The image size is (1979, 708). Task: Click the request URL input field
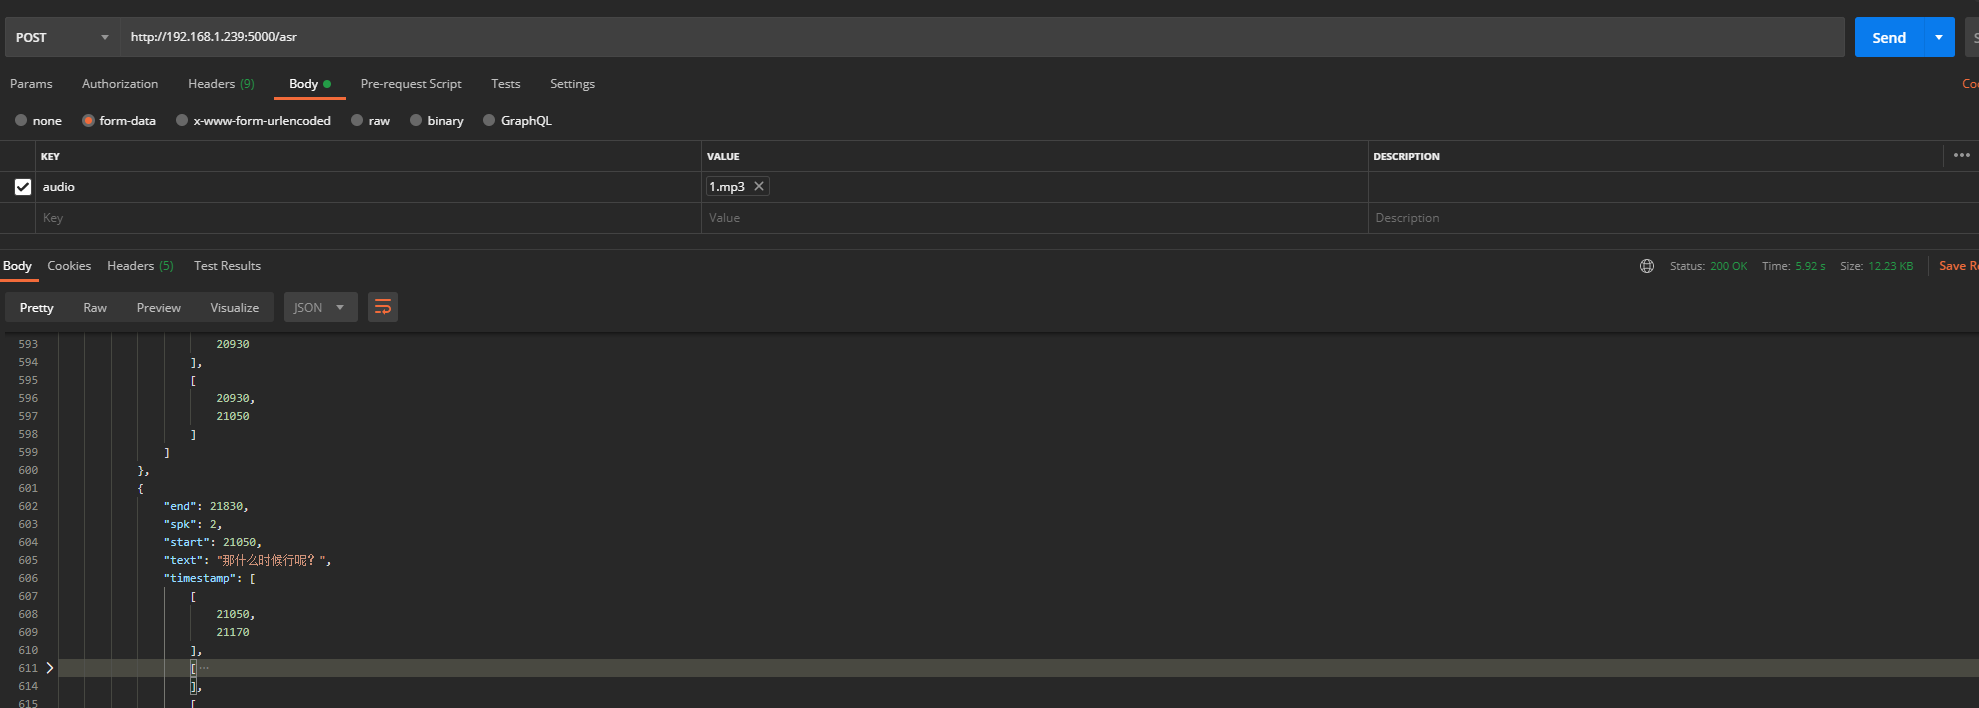coord(980,37)
